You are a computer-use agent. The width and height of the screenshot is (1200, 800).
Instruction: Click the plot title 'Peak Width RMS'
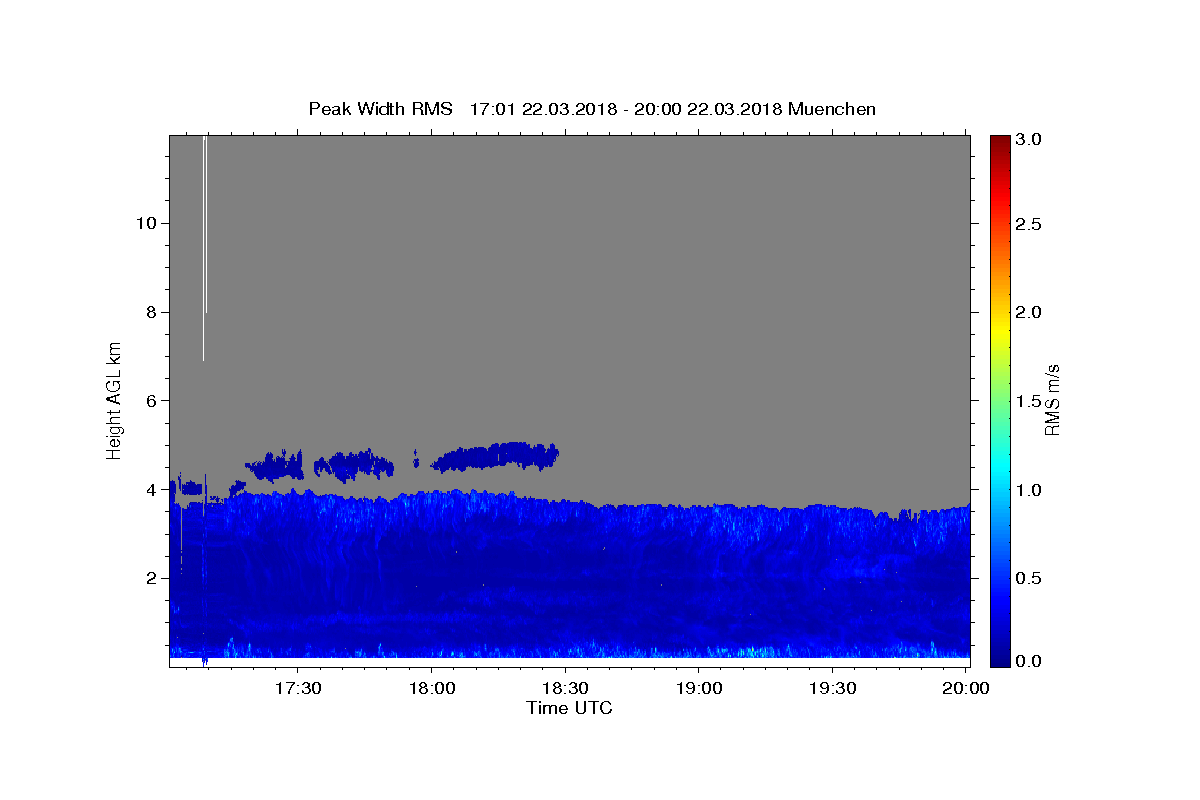click(380, 109)
